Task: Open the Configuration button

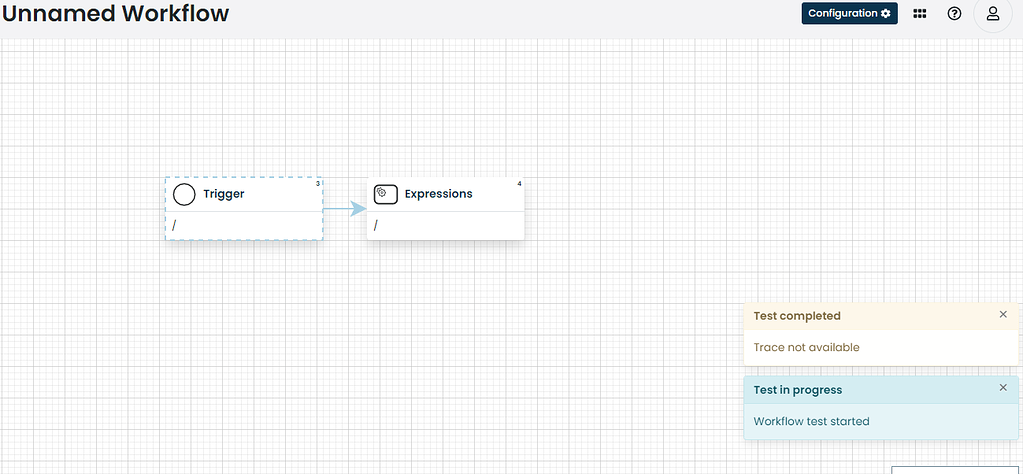Action: pos(849,13)
